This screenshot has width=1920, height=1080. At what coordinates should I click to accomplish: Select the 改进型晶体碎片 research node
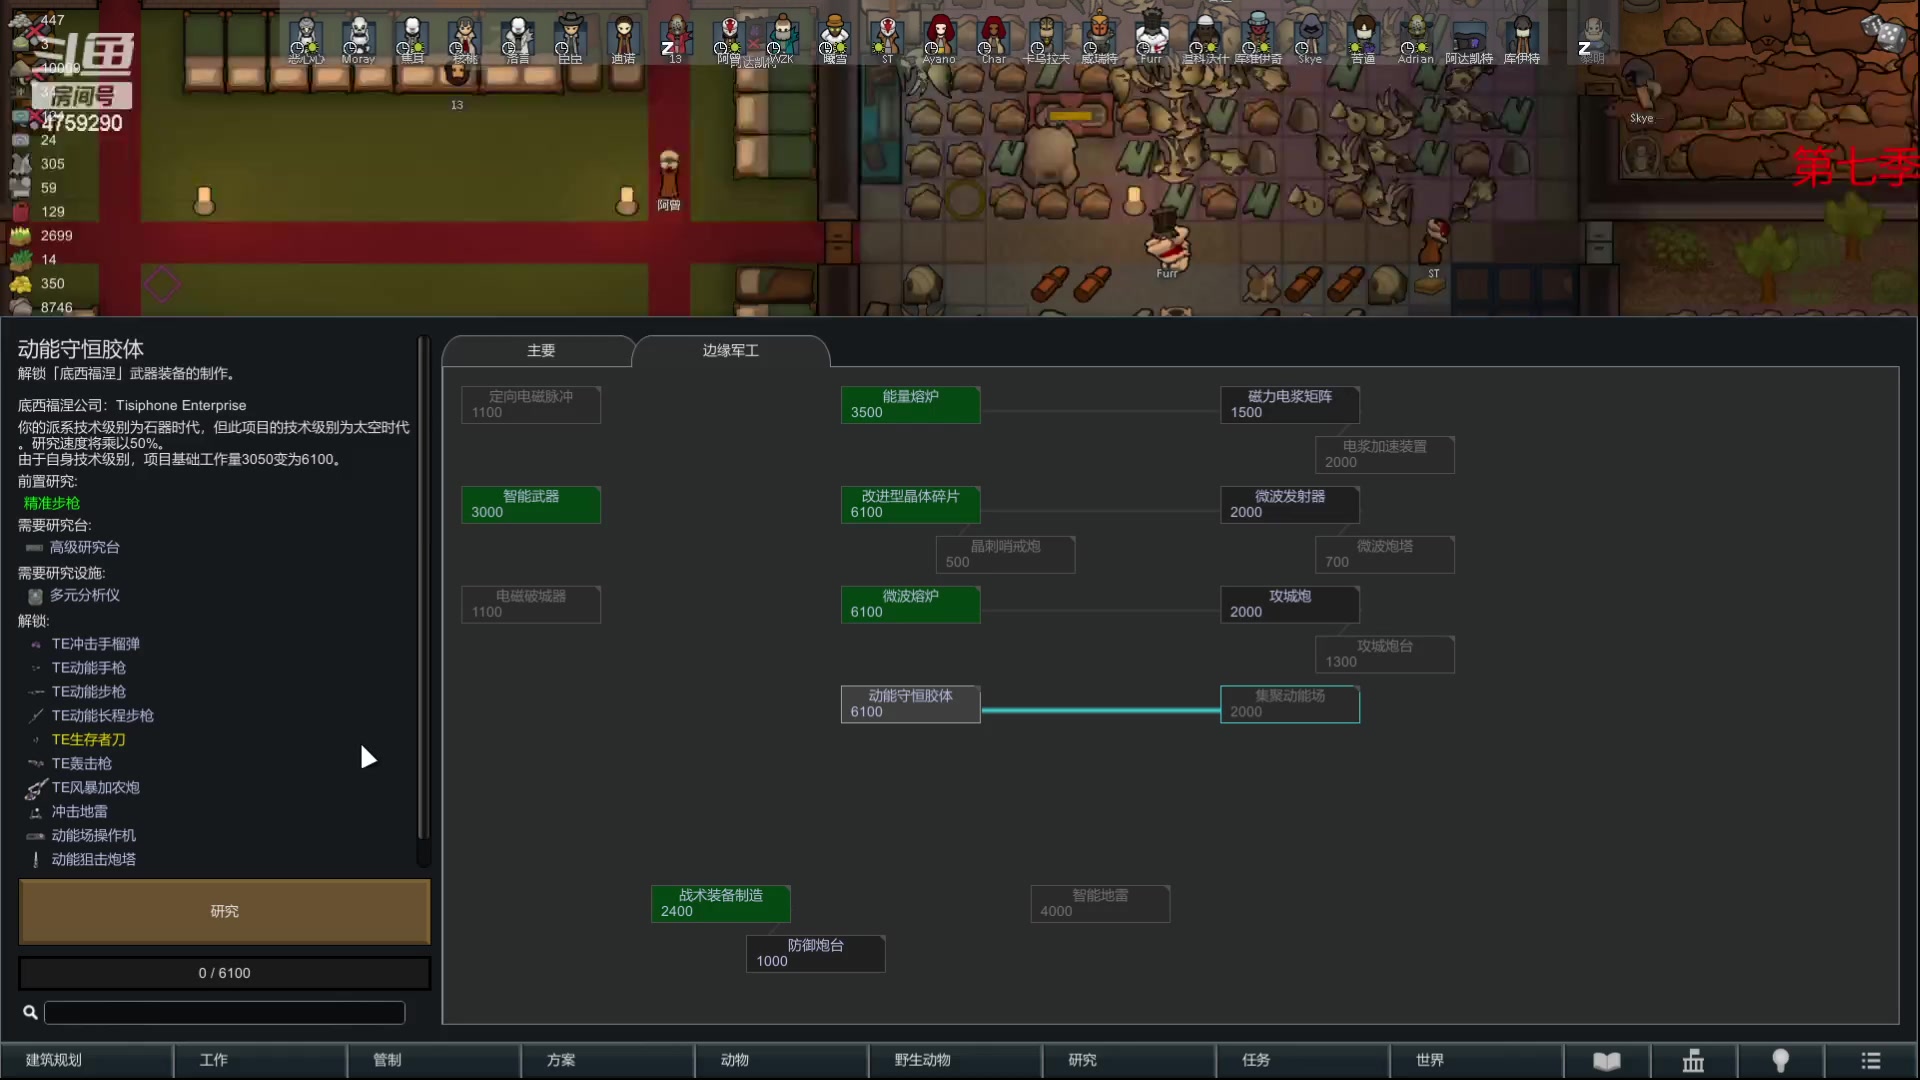point(910,505)
